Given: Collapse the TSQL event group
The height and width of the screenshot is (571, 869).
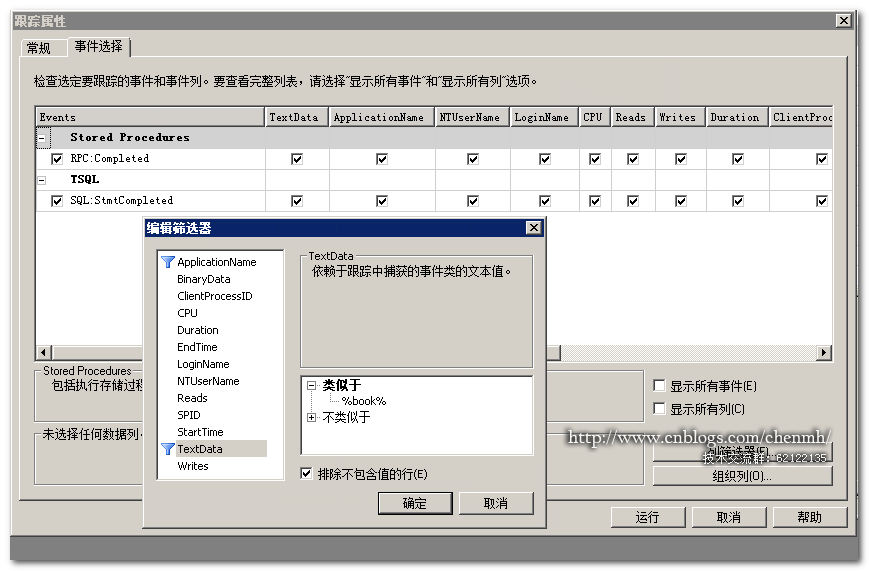Looking at the screenshot, I should 42,180.
